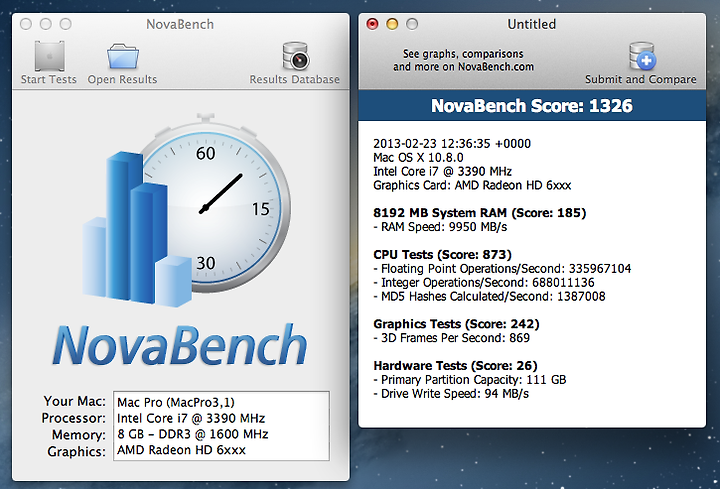720x489 pixels.
Task: Click Processor value Intel Core i7 in NovaBench window
Action: [x=191, y=418]
